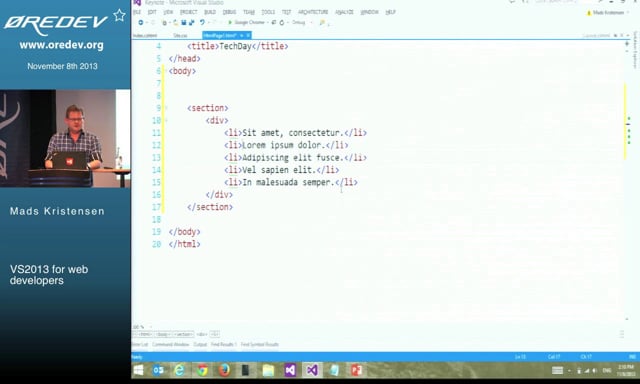This screenshot has width=640, height=384.
Task: Open Outlook from the taskbar
Action: click(x=158, y=371)
